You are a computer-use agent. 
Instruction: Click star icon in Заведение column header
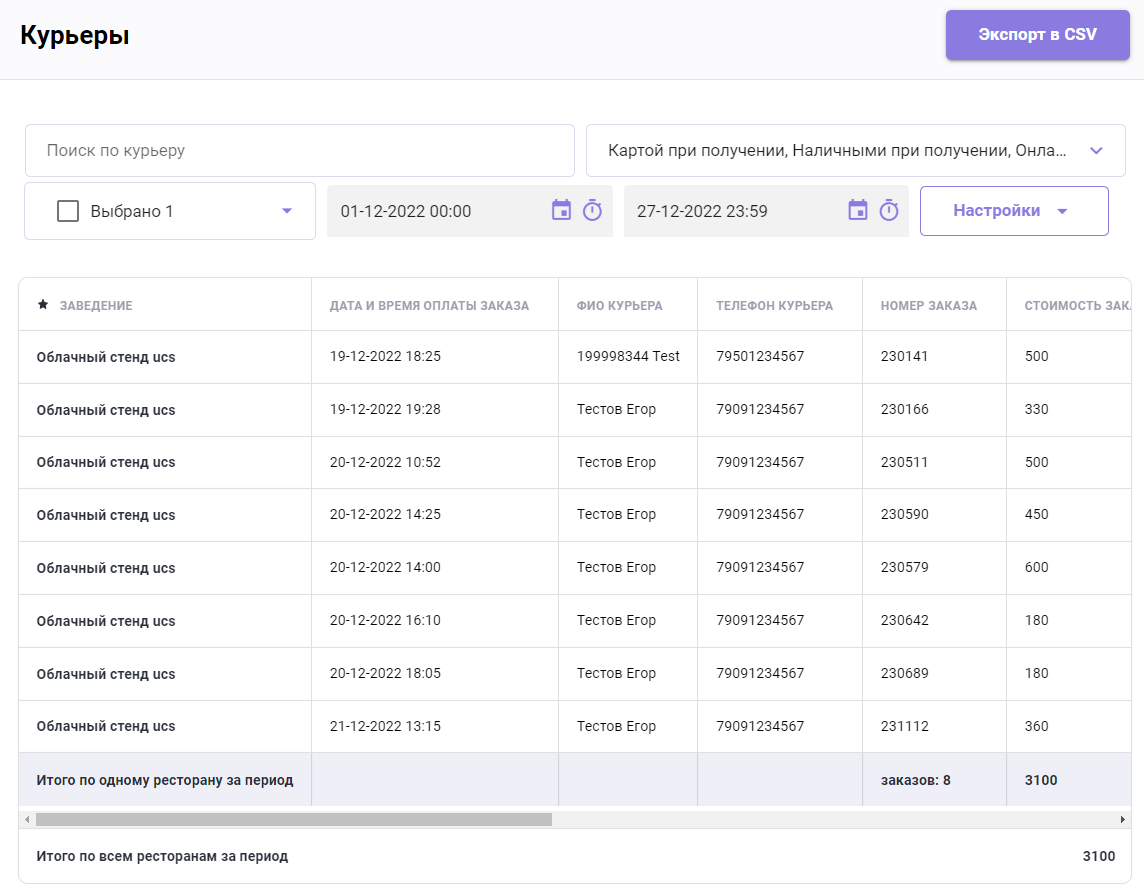pos(43,304)
